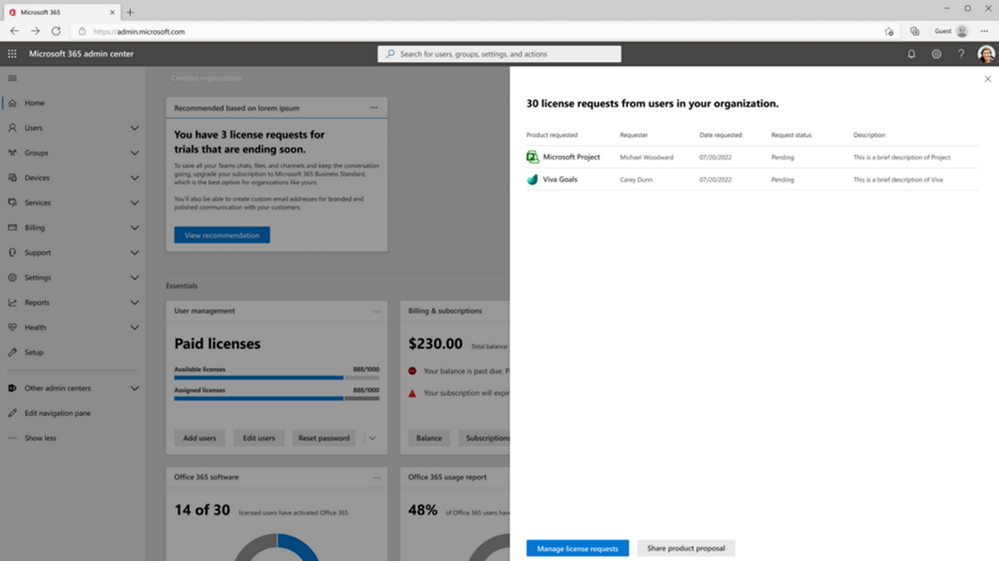999x561 pixels.
Task: Add page to browser favorites
Action: [x=889, y=31]
